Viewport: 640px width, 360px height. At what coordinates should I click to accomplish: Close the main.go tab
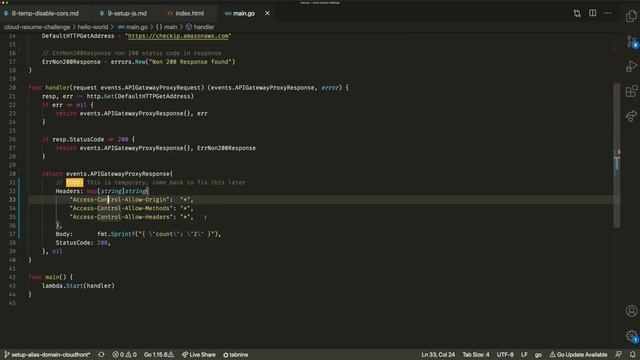[x=267, y=13]
